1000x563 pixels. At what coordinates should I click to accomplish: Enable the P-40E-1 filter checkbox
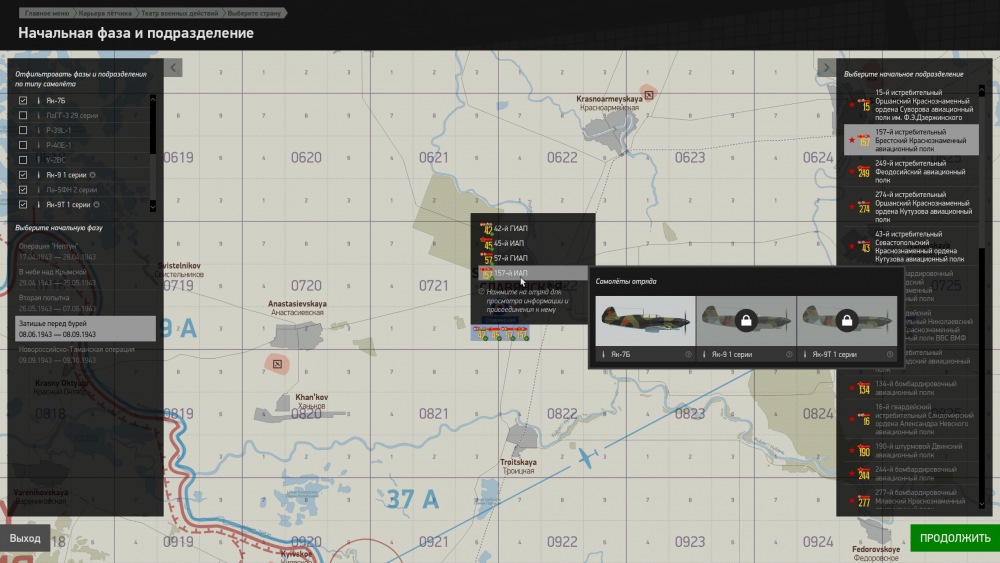[23, 145]
